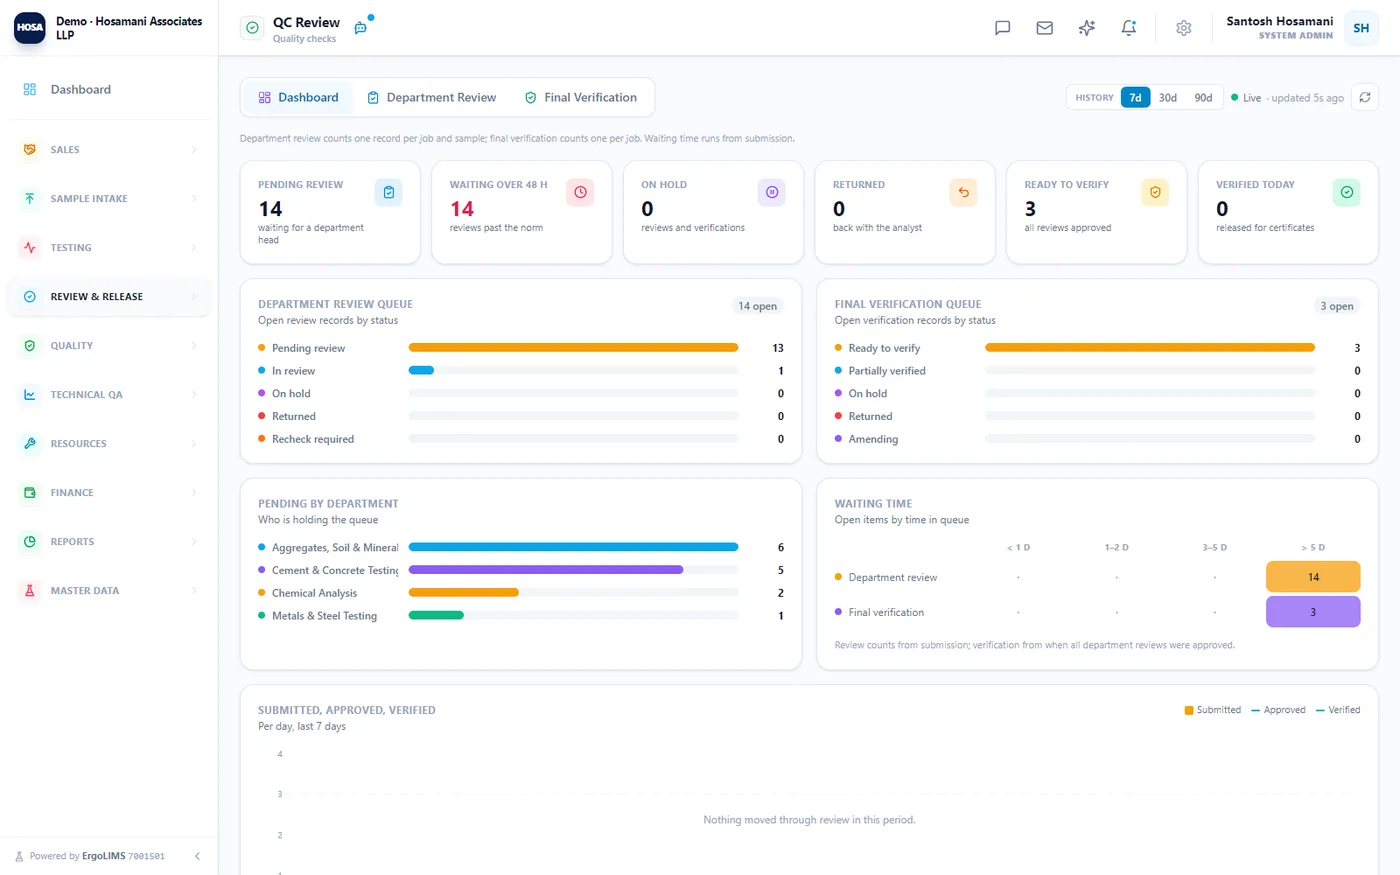Image resolution: width=1400 pixels, height=875 pixels.
Task: Click the pause icon on On Hold card
Action: click(771, 192)
